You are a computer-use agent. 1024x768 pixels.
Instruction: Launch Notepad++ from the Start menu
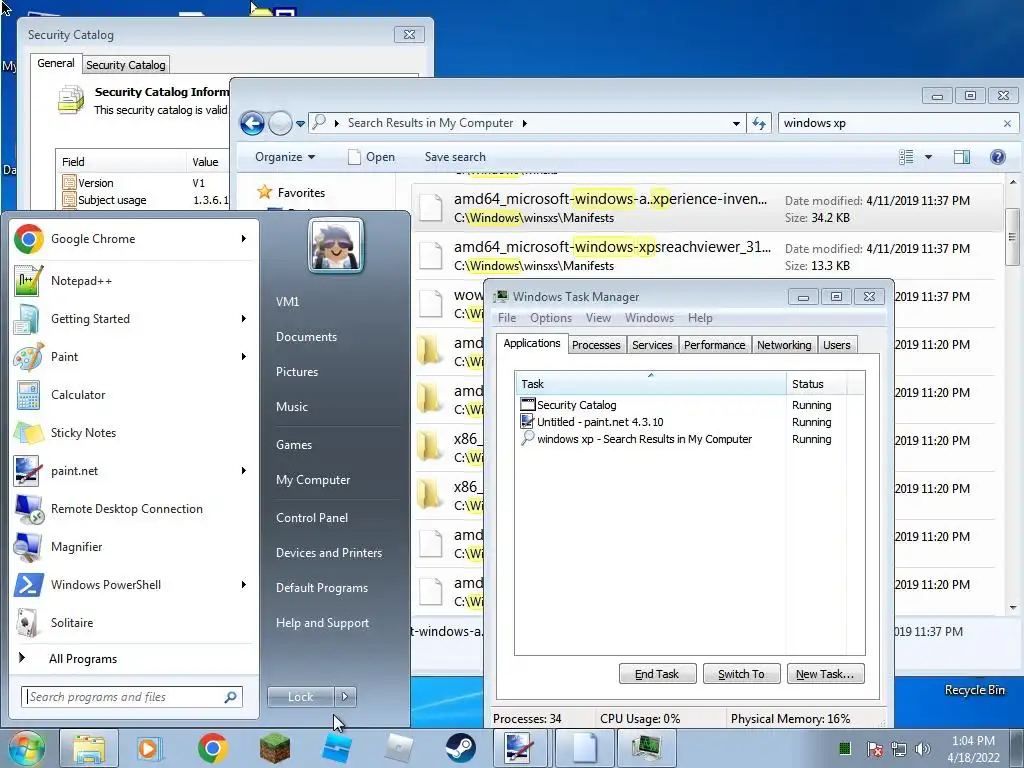click(x=135, y=281)
